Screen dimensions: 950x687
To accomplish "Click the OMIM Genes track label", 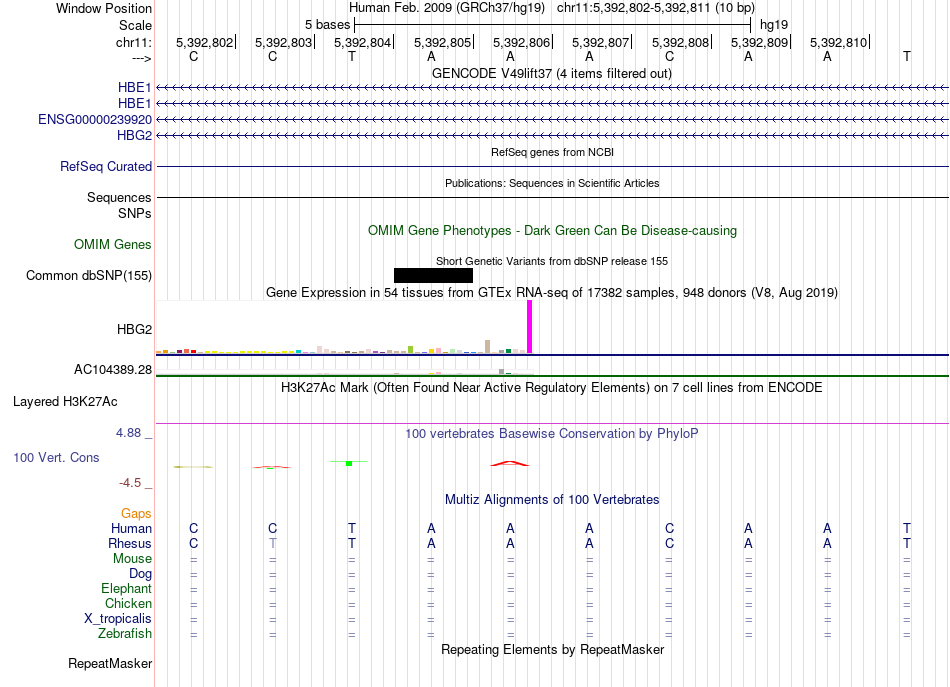I will tap(113, 244).
